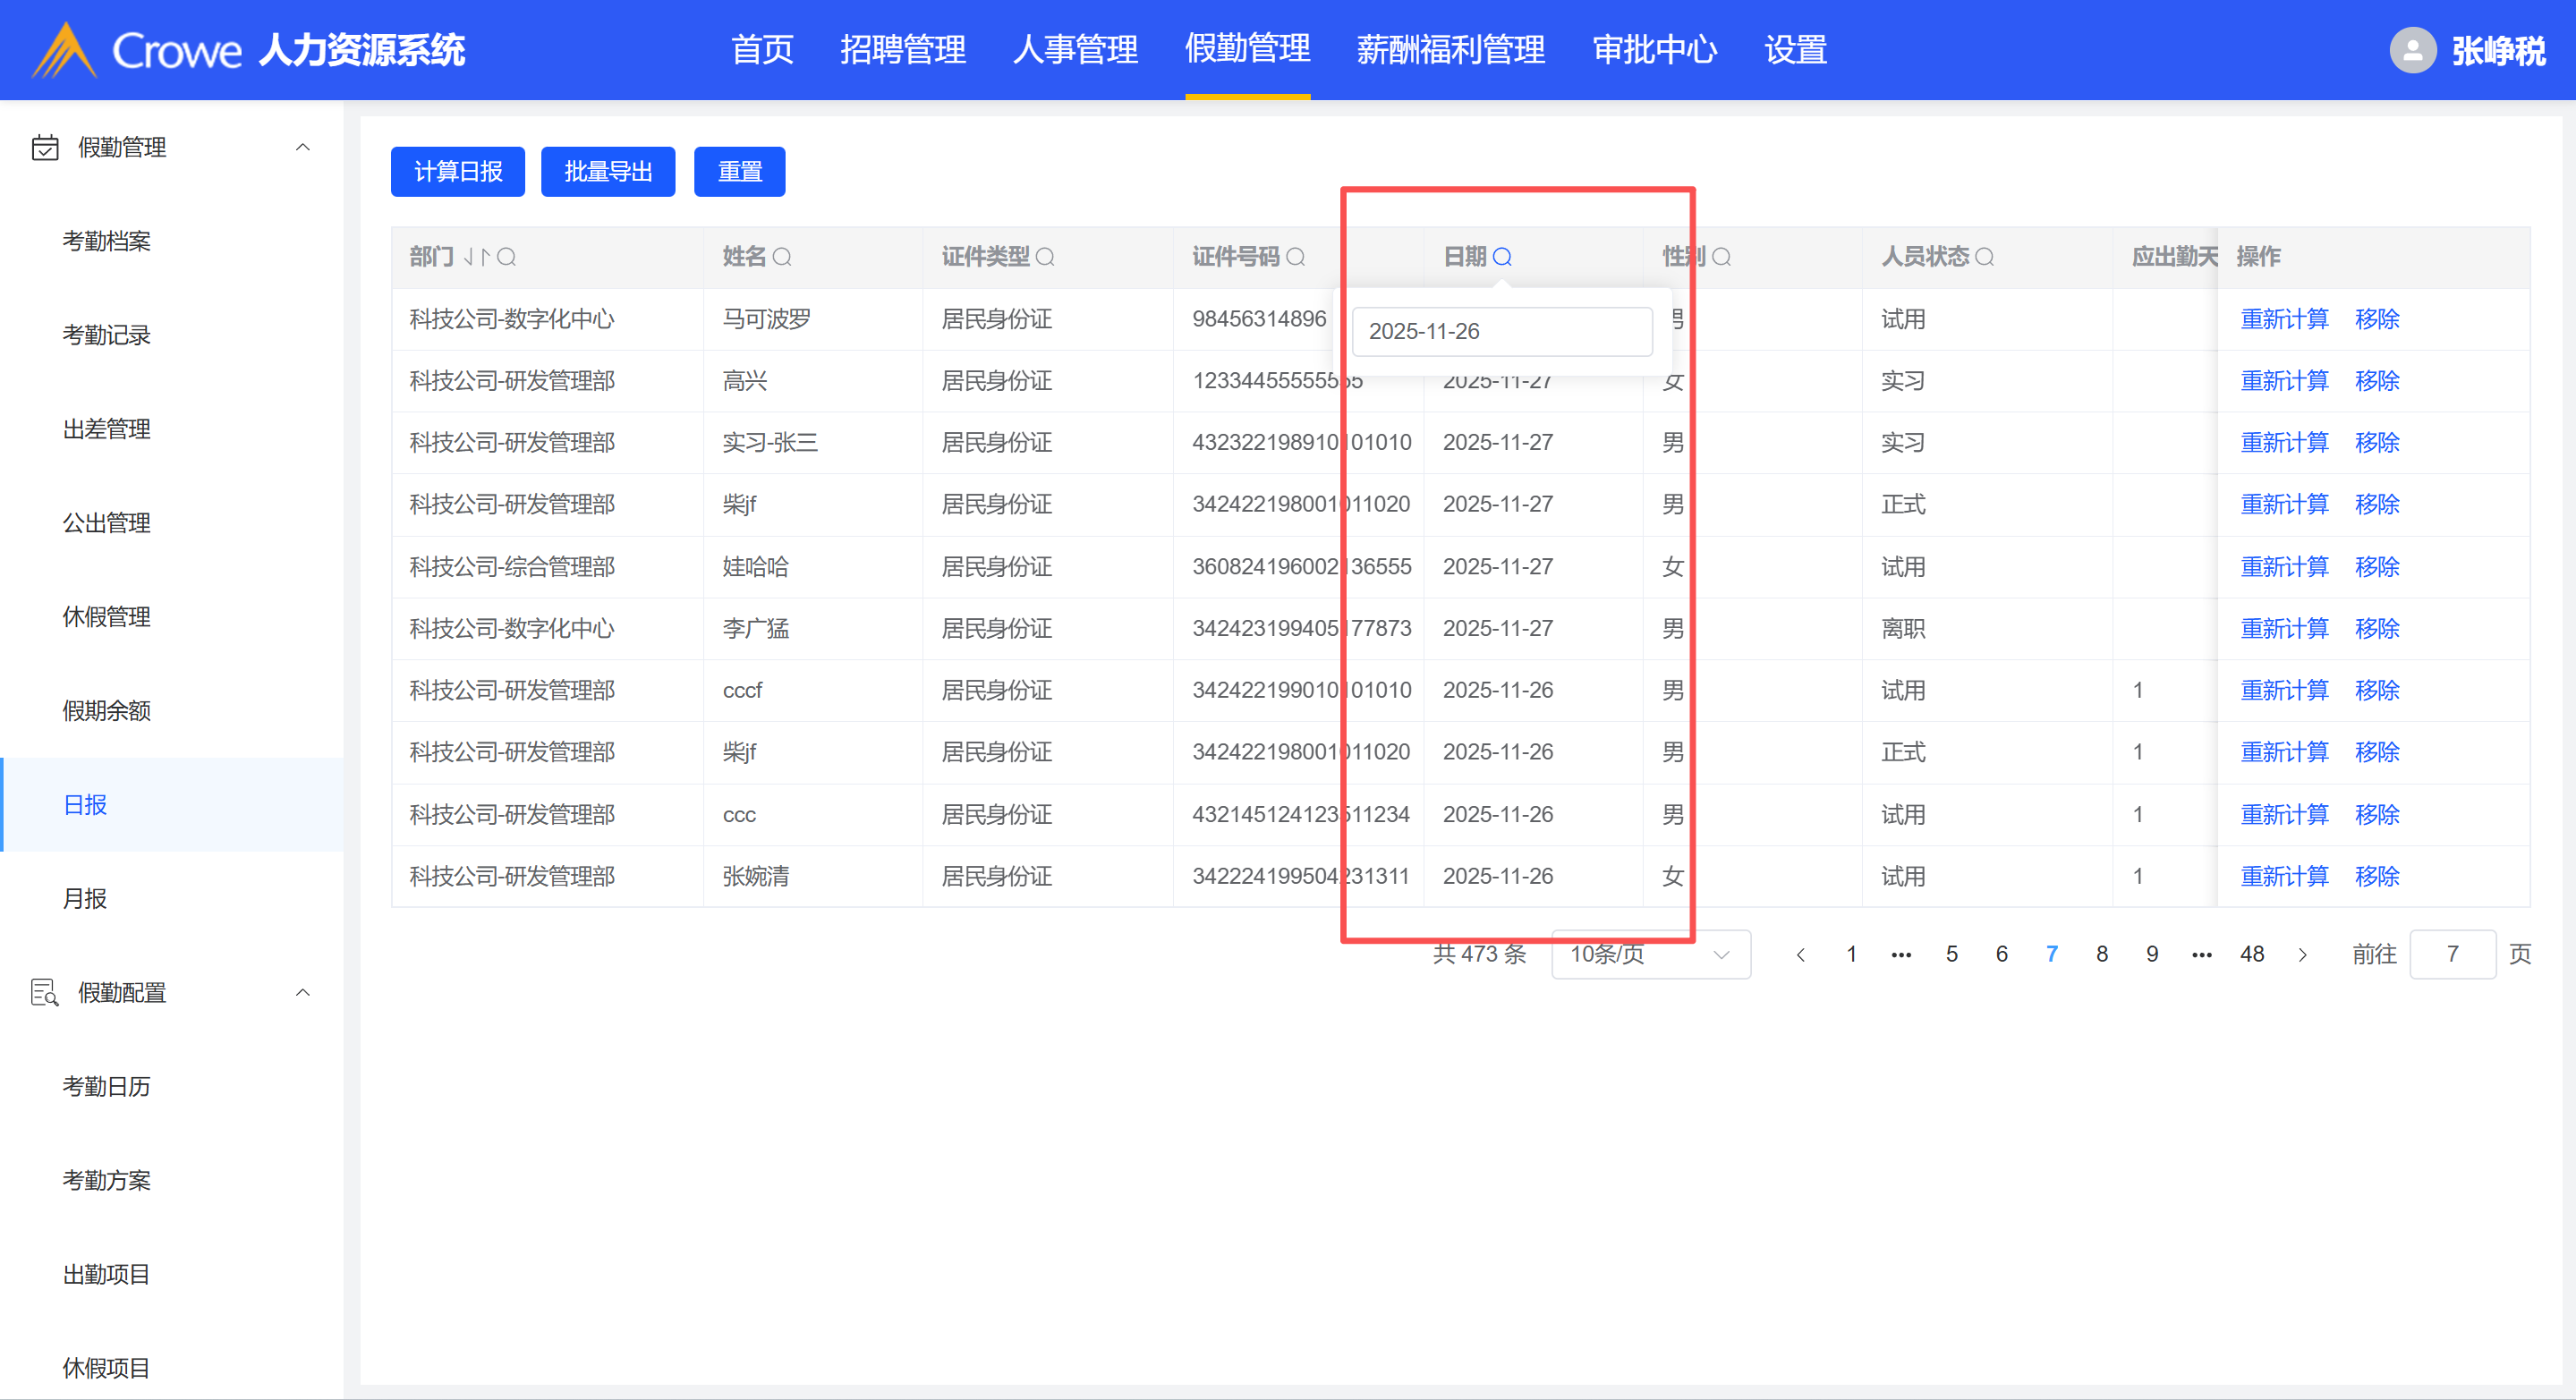Collapse the 假勤管理 sidebar section
The width and height of the screenshot is (2576, 1400).
point(302,147)
